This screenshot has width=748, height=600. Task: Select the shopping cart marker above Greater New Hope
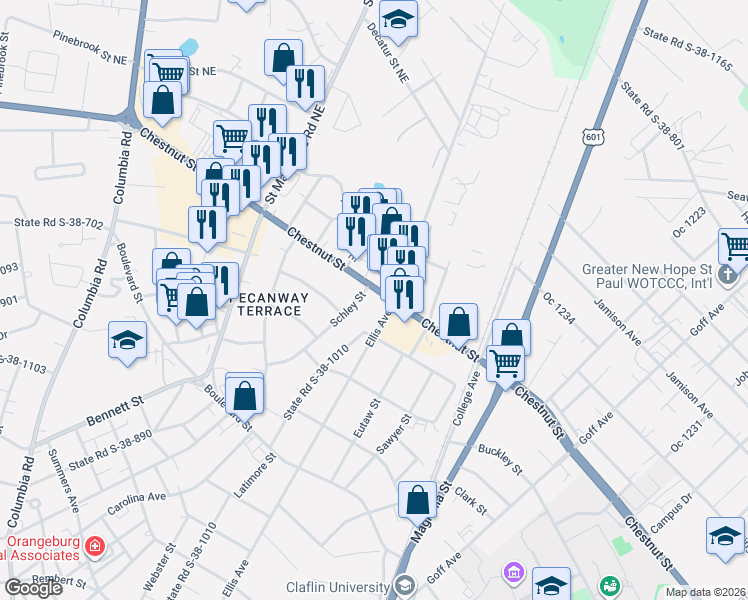tap(735, 247)
